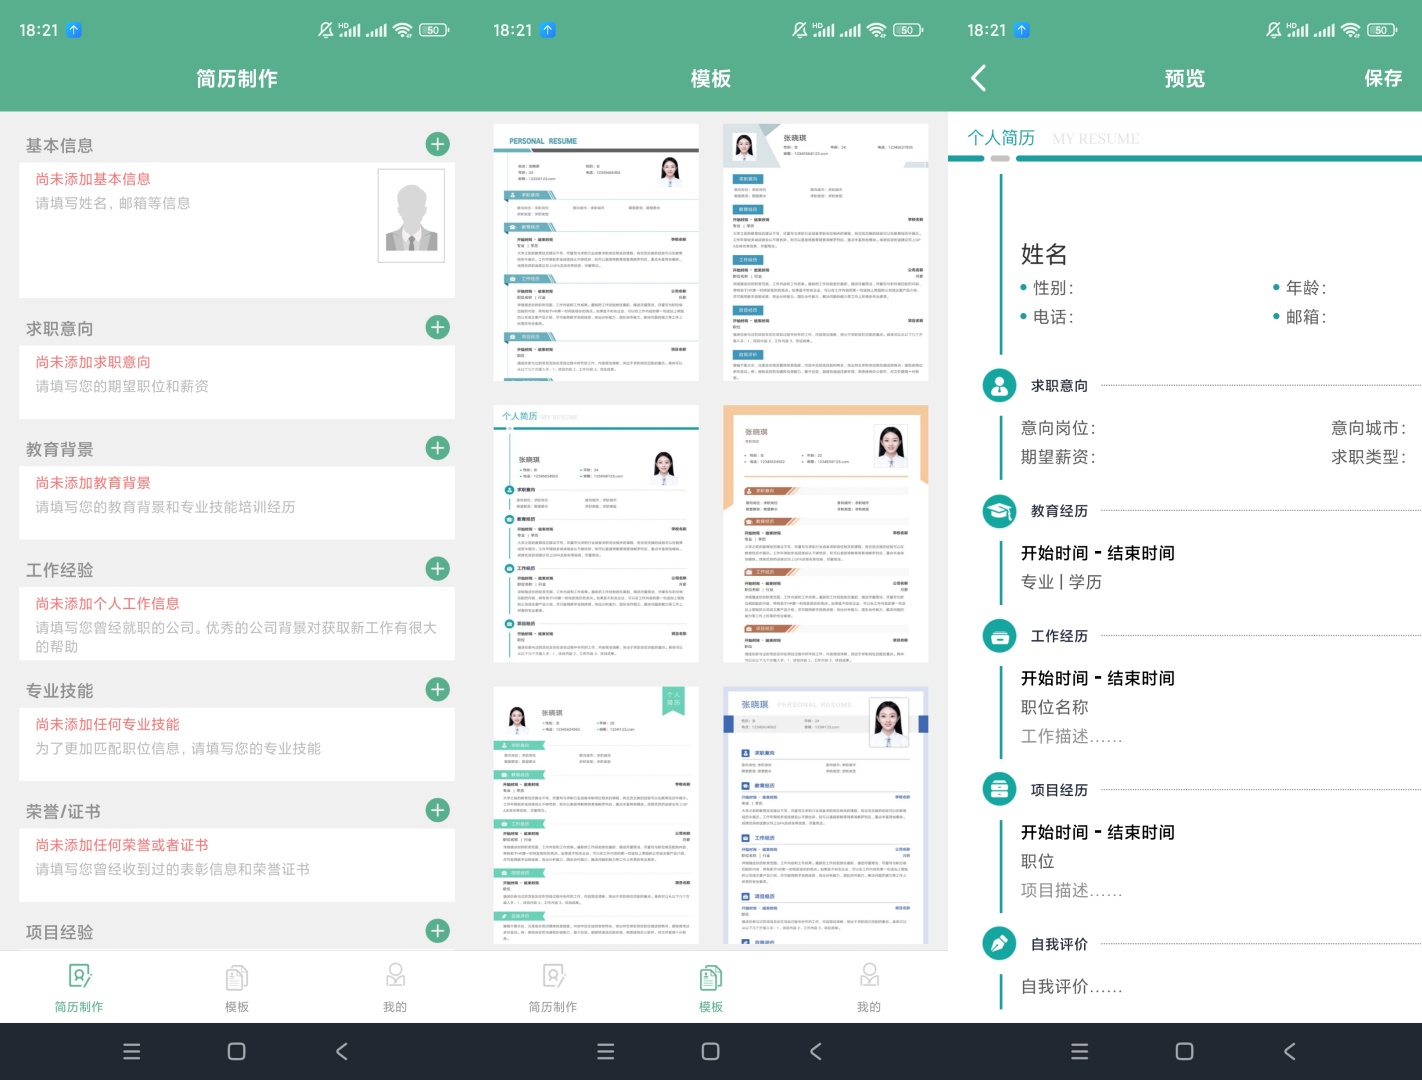The width and height of the screenshot is (1422, 1080).
Task: Add an honor via 荣誉/证书 plus icon
Action: [x=437, y=810]
